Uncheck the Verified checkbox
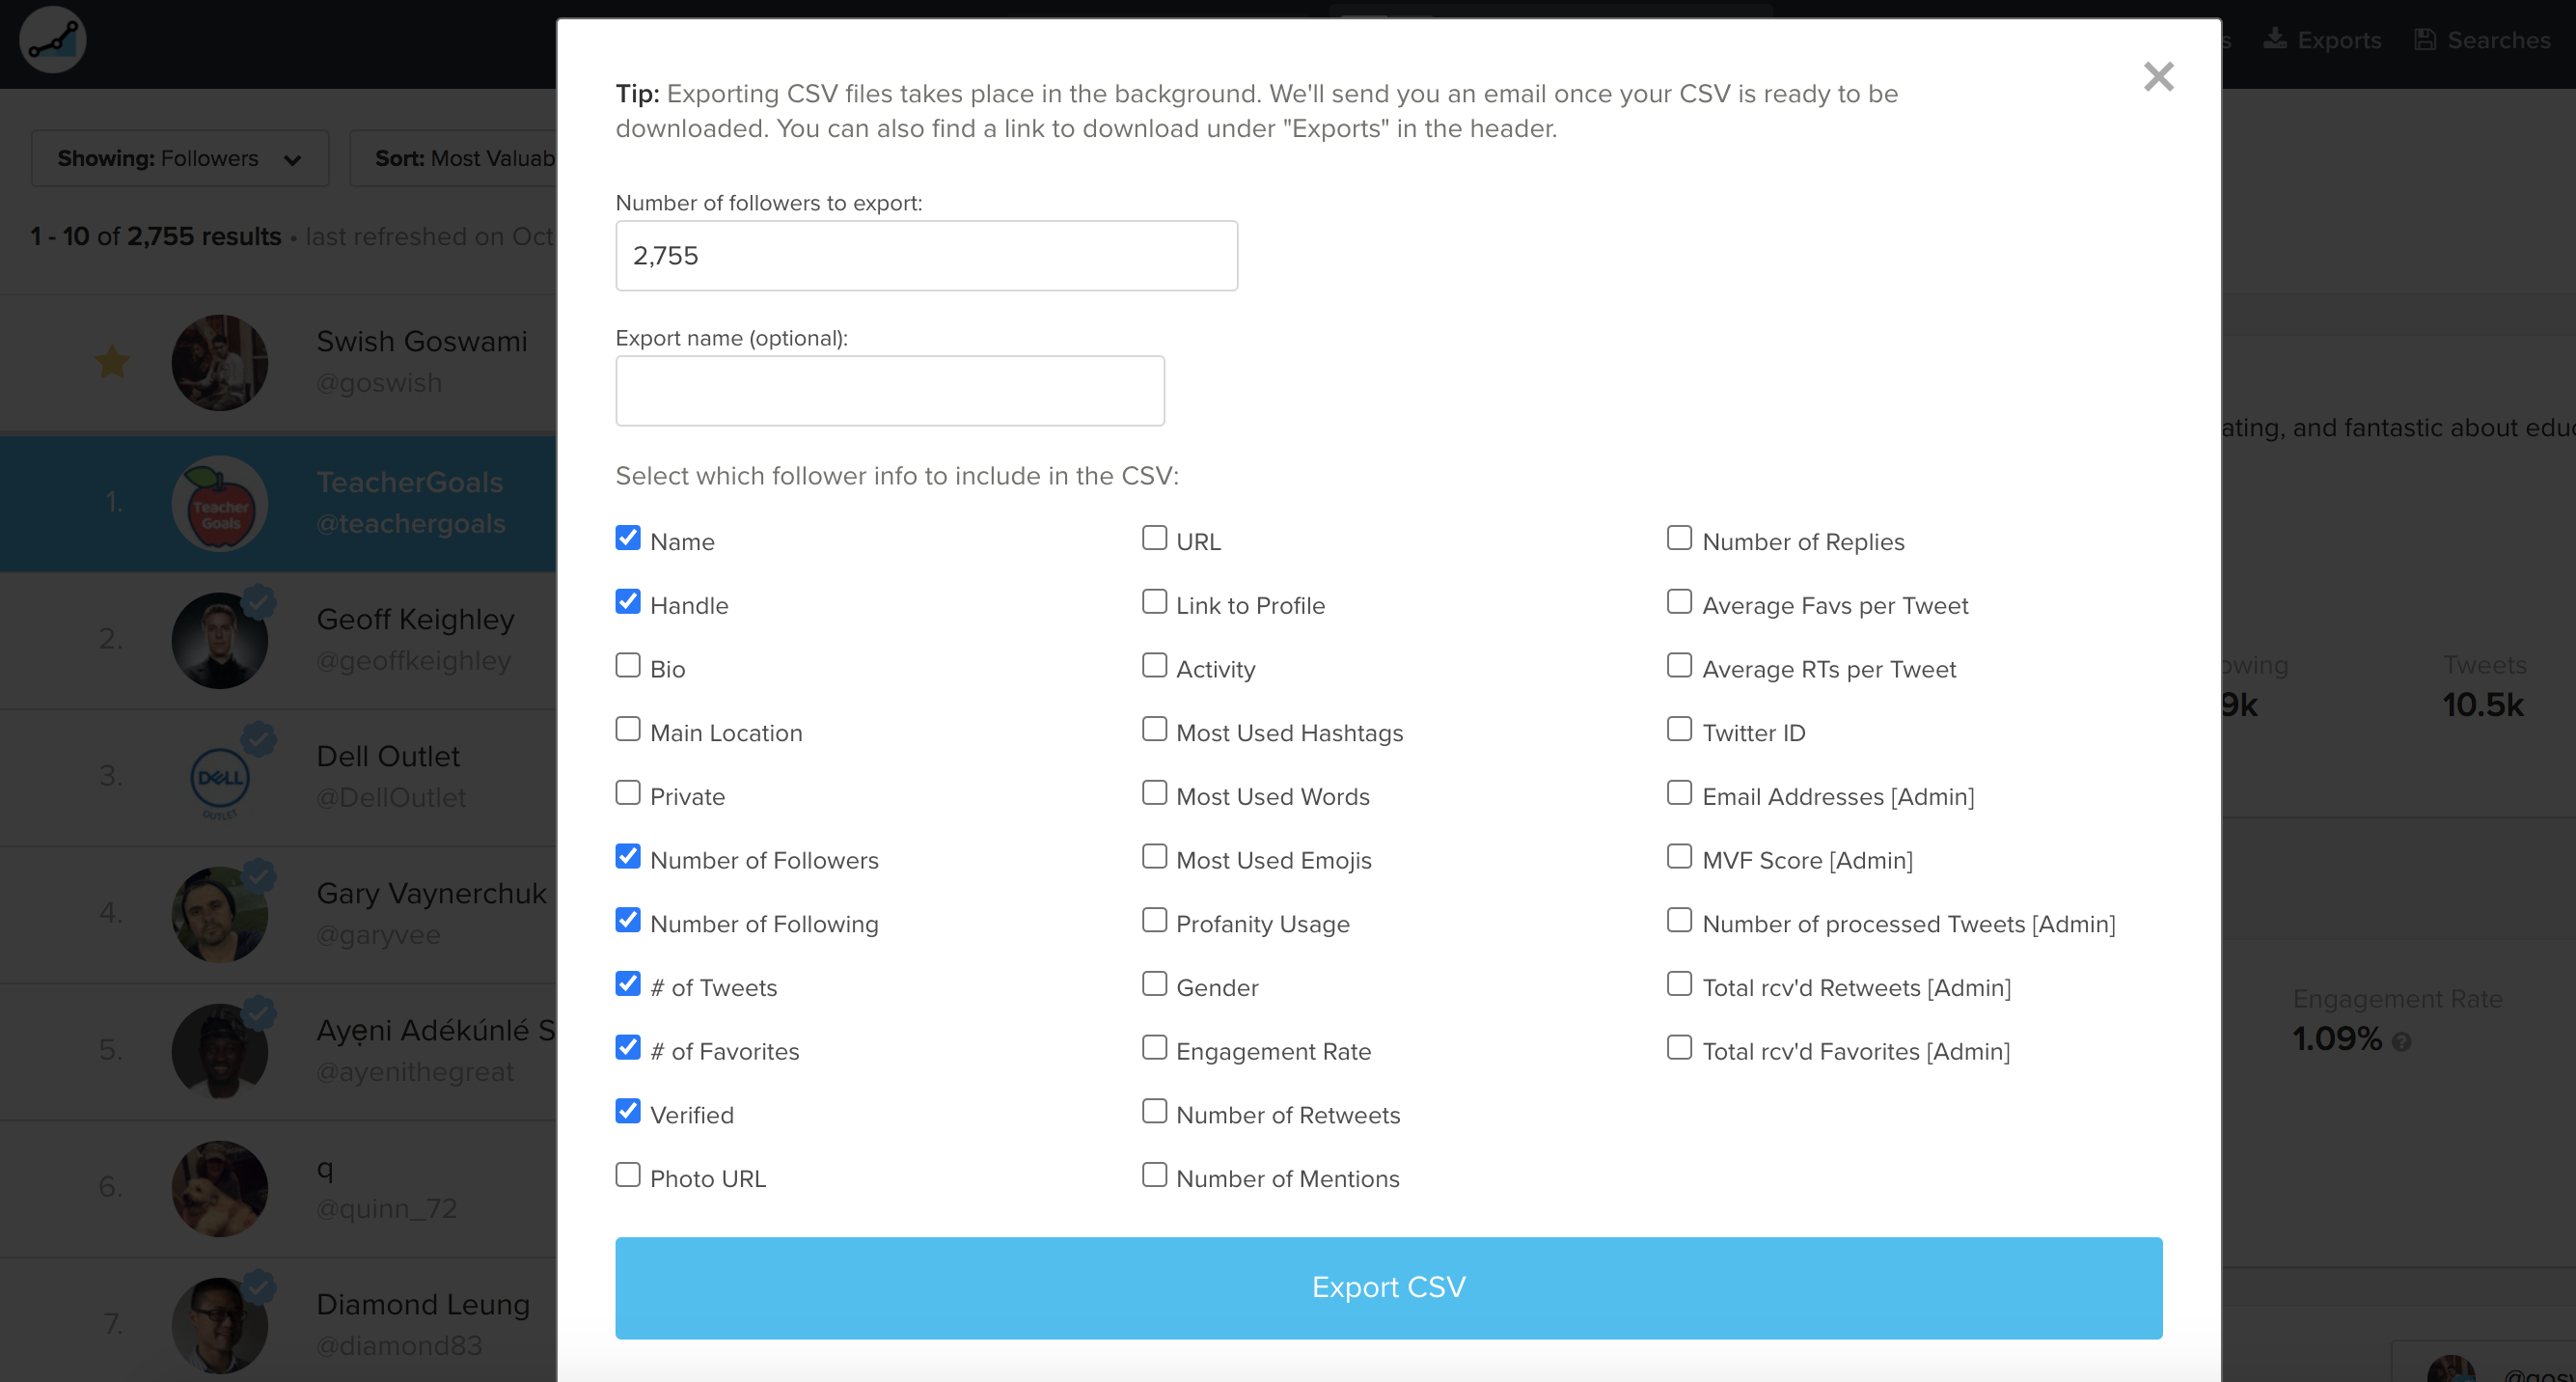 point(627,1112)
